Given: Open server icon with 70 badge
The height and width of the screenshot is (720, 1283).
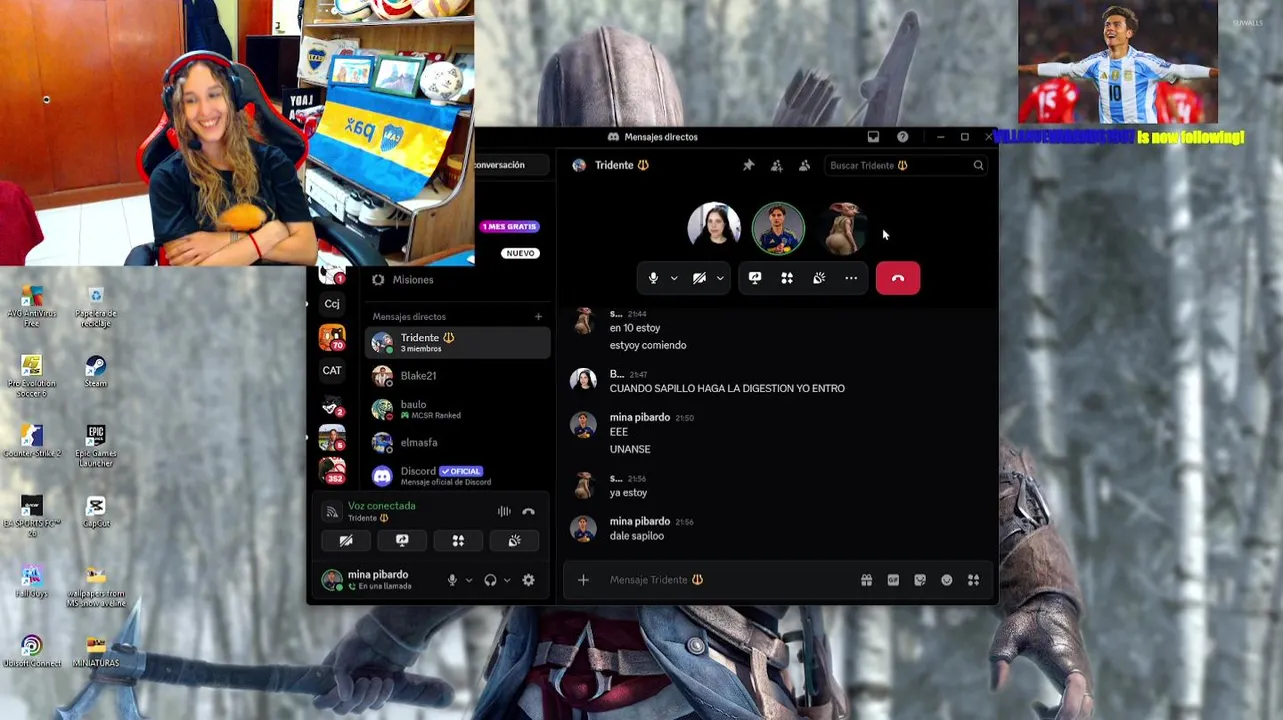Looking at the screenshot, I should pos(332,337).
